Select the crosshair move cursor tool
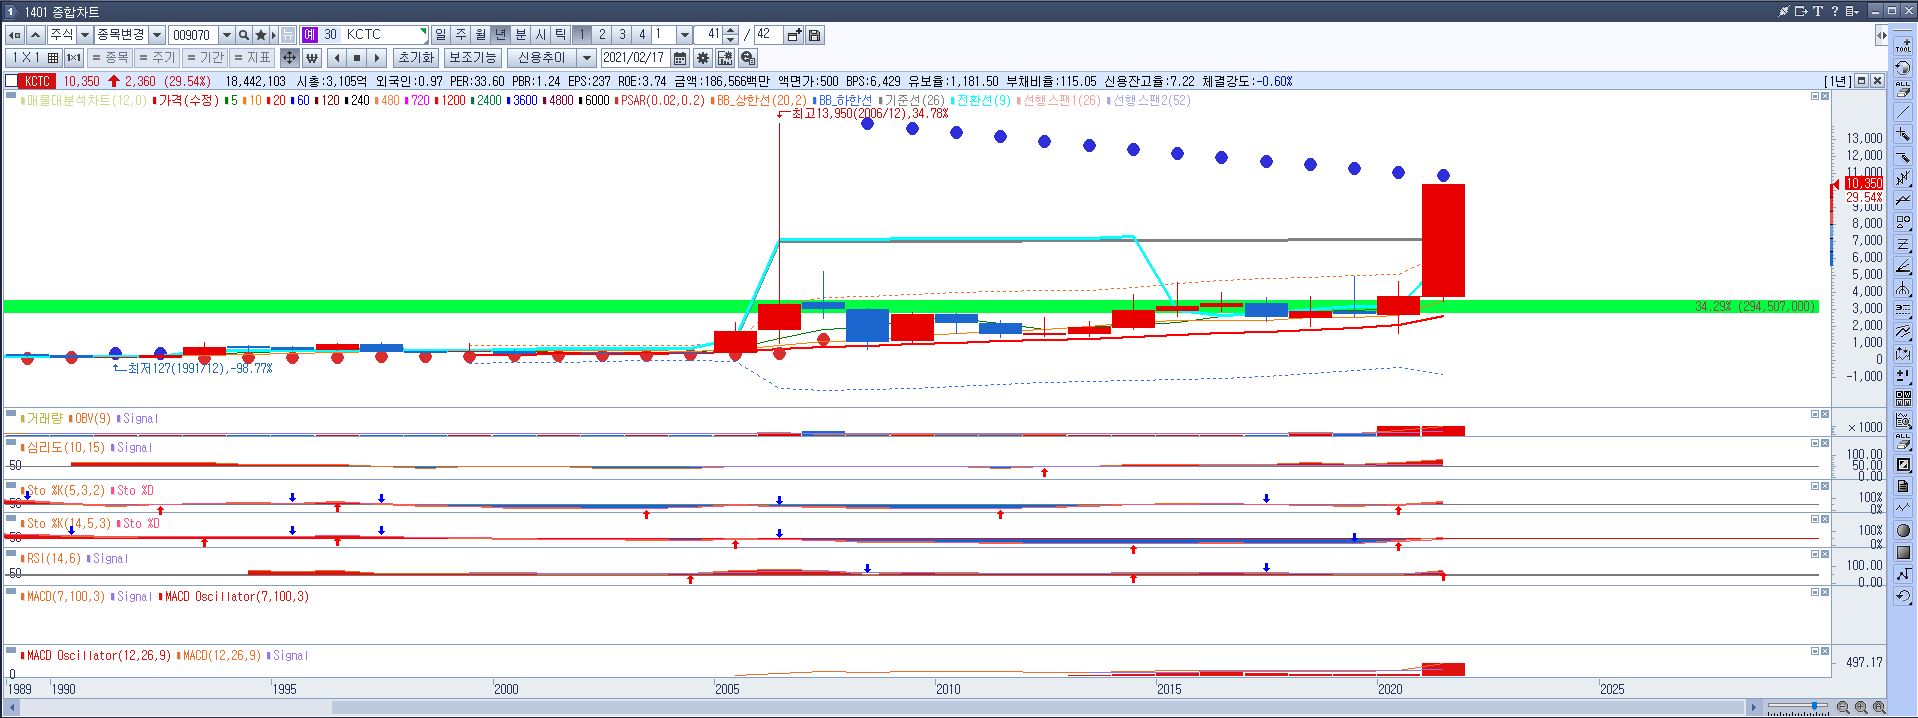 point(289,58)
